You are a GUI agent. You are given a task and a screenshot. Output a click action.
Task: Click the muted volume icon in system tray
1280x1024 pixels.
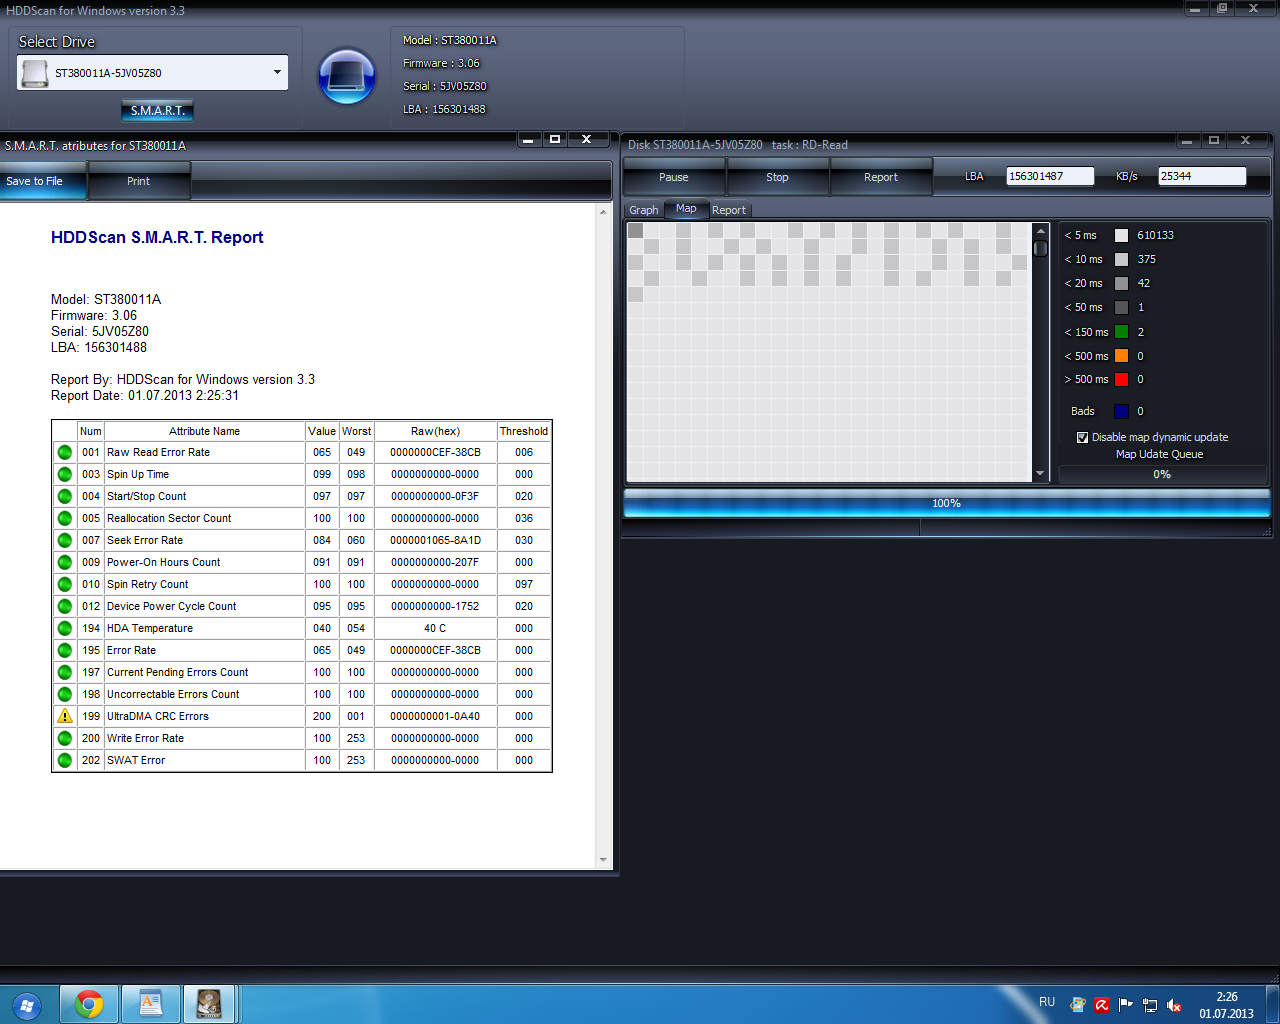coord(1174,1005)
